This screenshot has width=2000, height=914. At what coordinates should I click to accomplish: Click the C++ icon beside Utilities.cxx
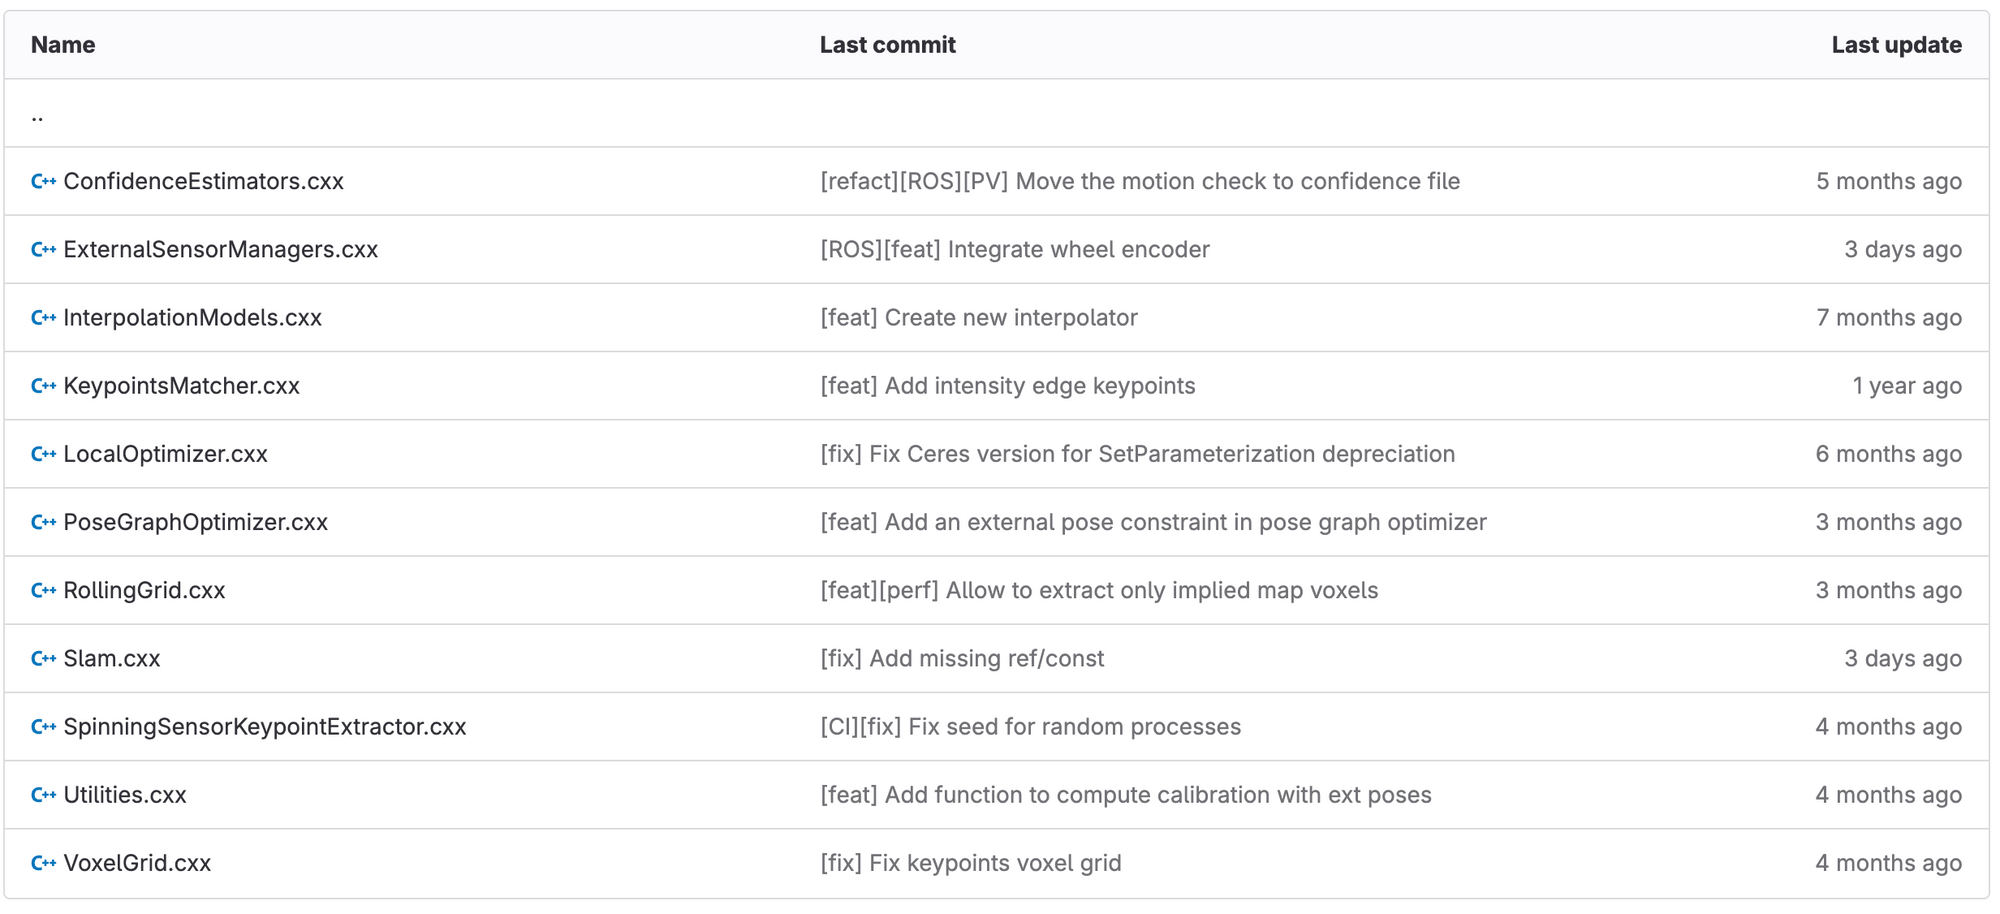click(43, 794)
